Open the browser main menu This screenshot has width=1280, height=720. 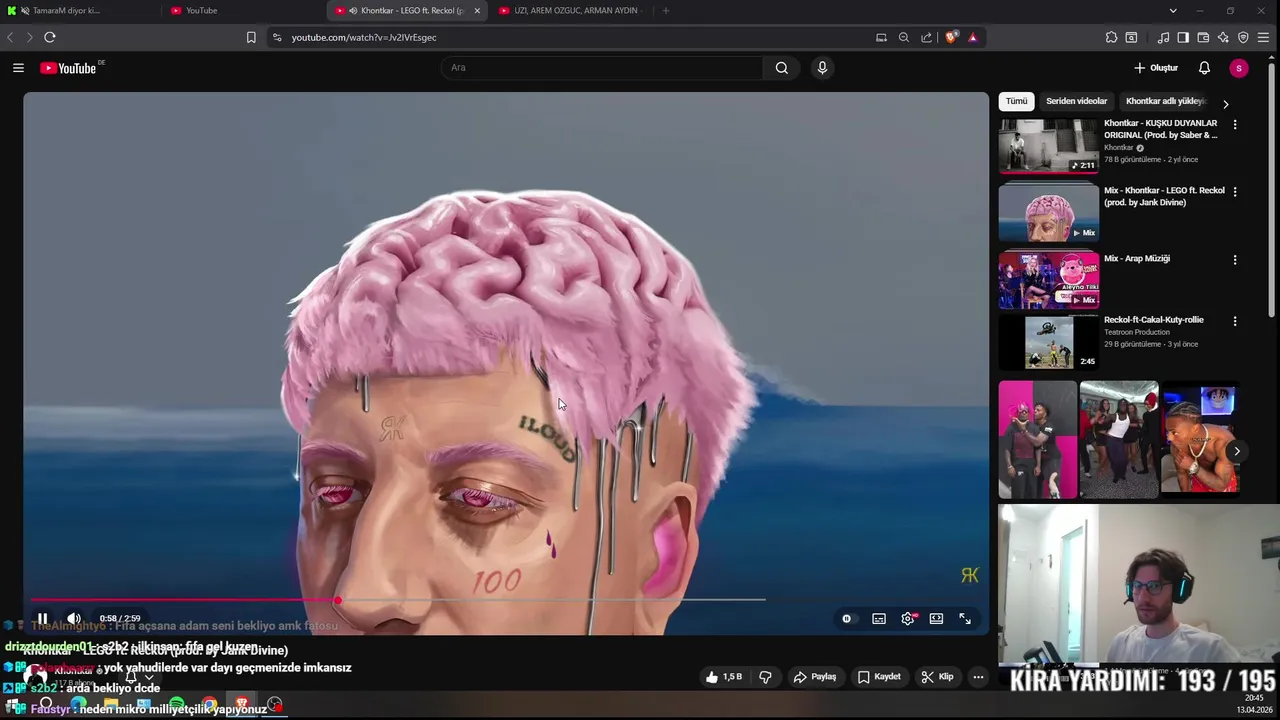[1264, 37]
